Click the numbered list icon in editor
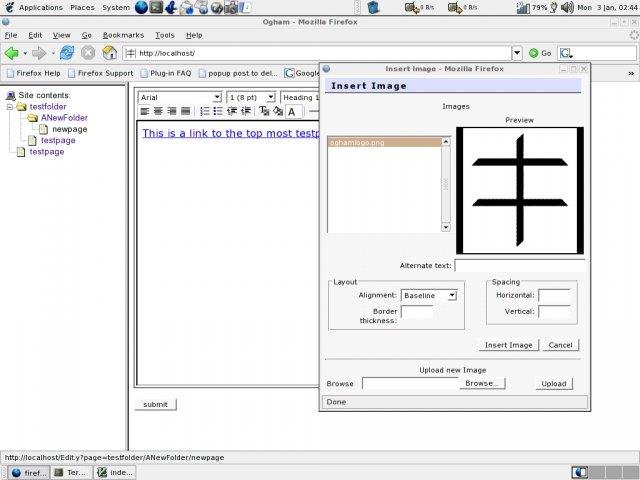This screenshot has width=640, height=480. pyautogui.click(x=205, y=111)
